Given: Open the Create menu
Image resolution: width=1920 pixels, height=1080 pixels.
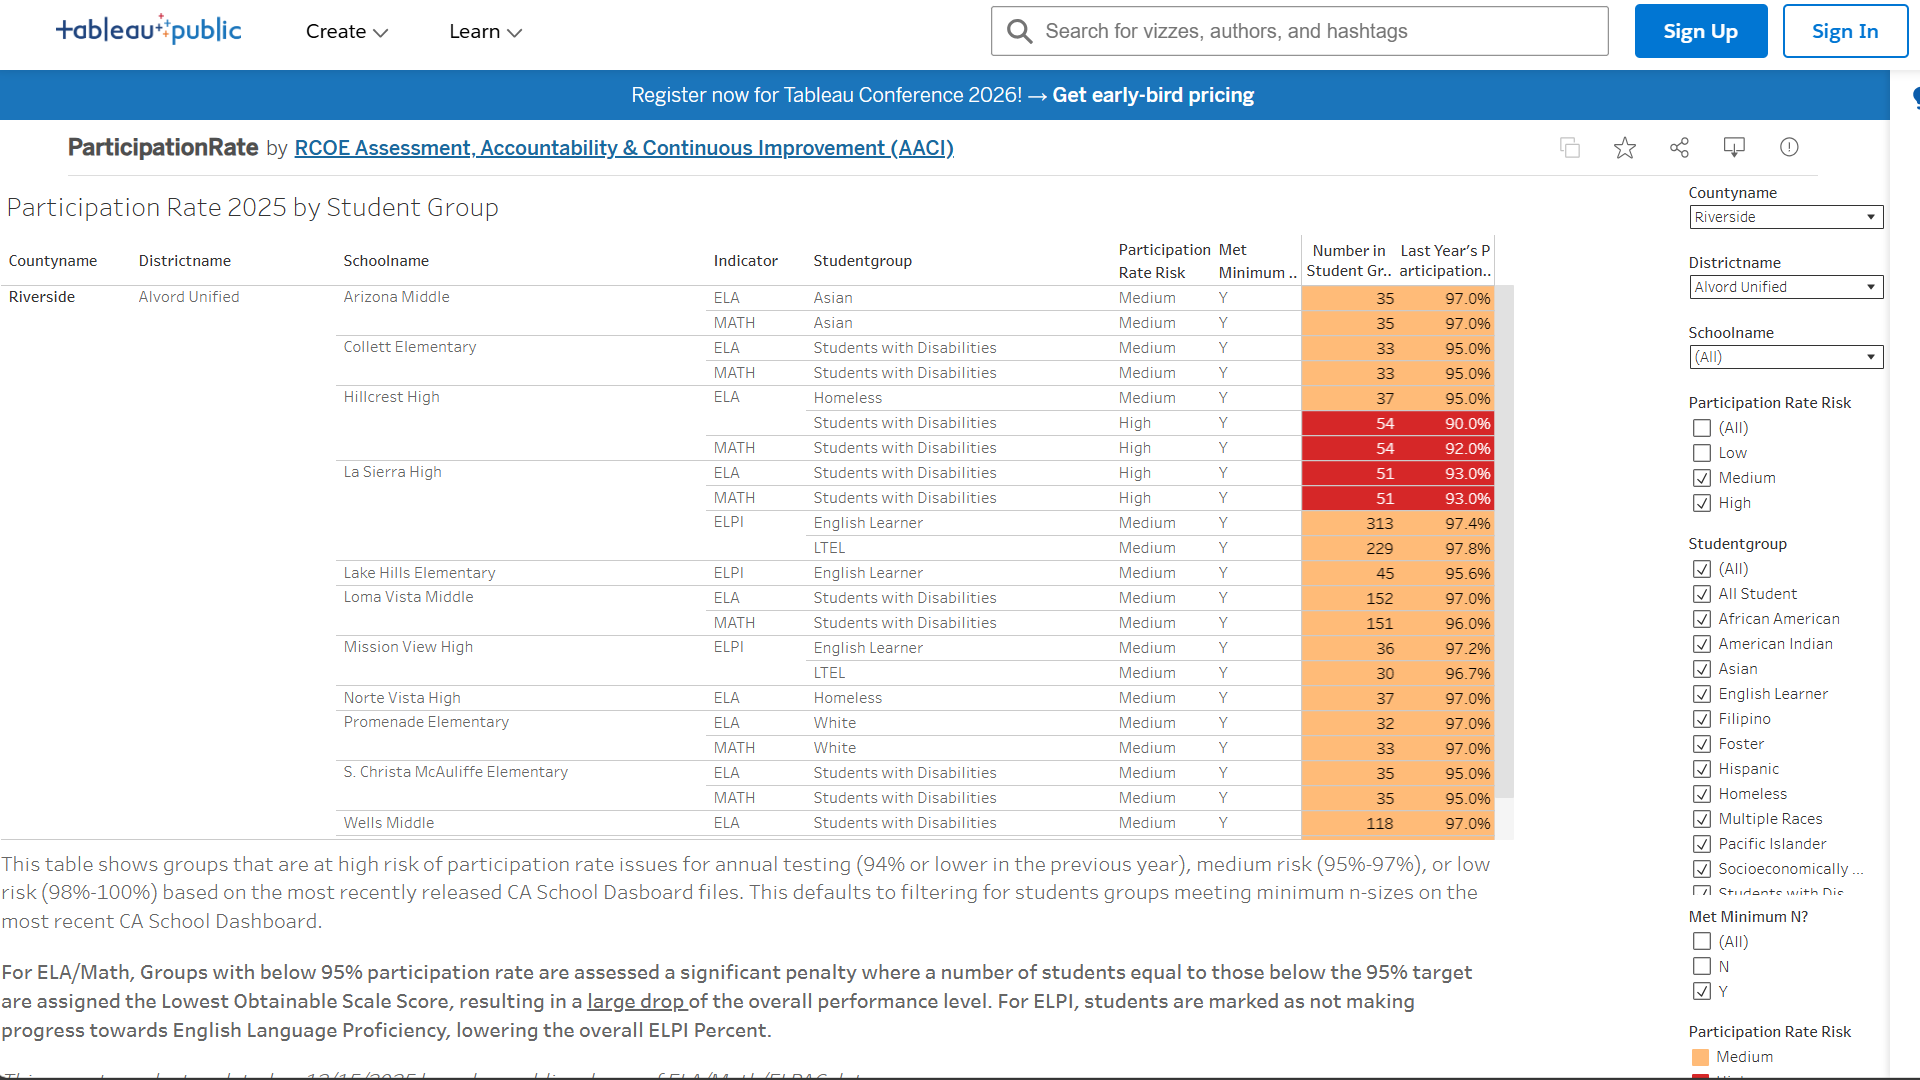Looking at the screenshot, I should pyautogui.click(x=346, y=31).
